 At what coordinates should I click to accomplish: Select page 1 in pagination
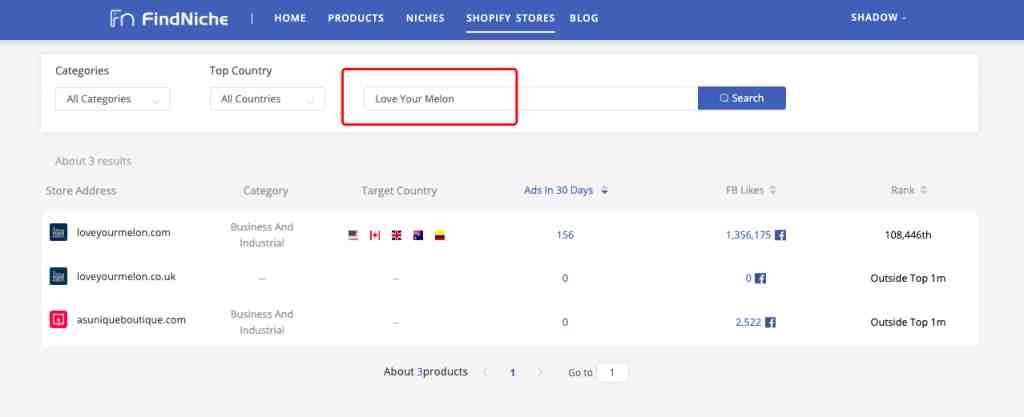tap(513, 373)
